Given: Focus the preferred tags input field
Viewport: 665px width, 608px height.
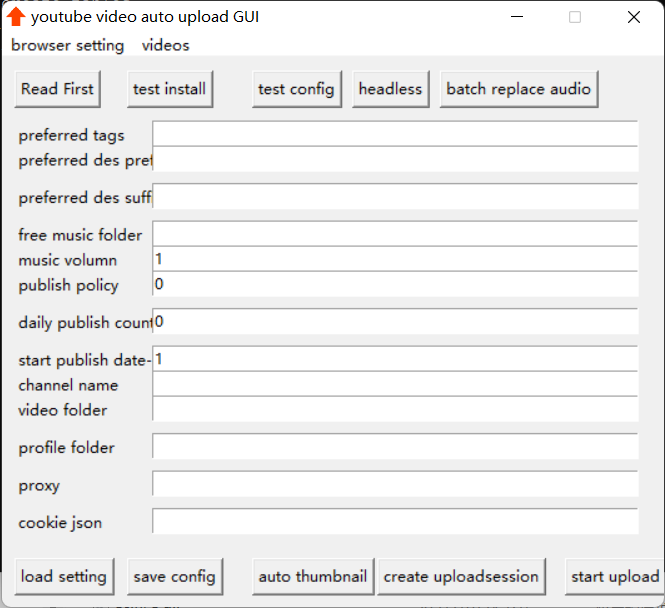Looking at the screenshot, I should coord(395,134).
